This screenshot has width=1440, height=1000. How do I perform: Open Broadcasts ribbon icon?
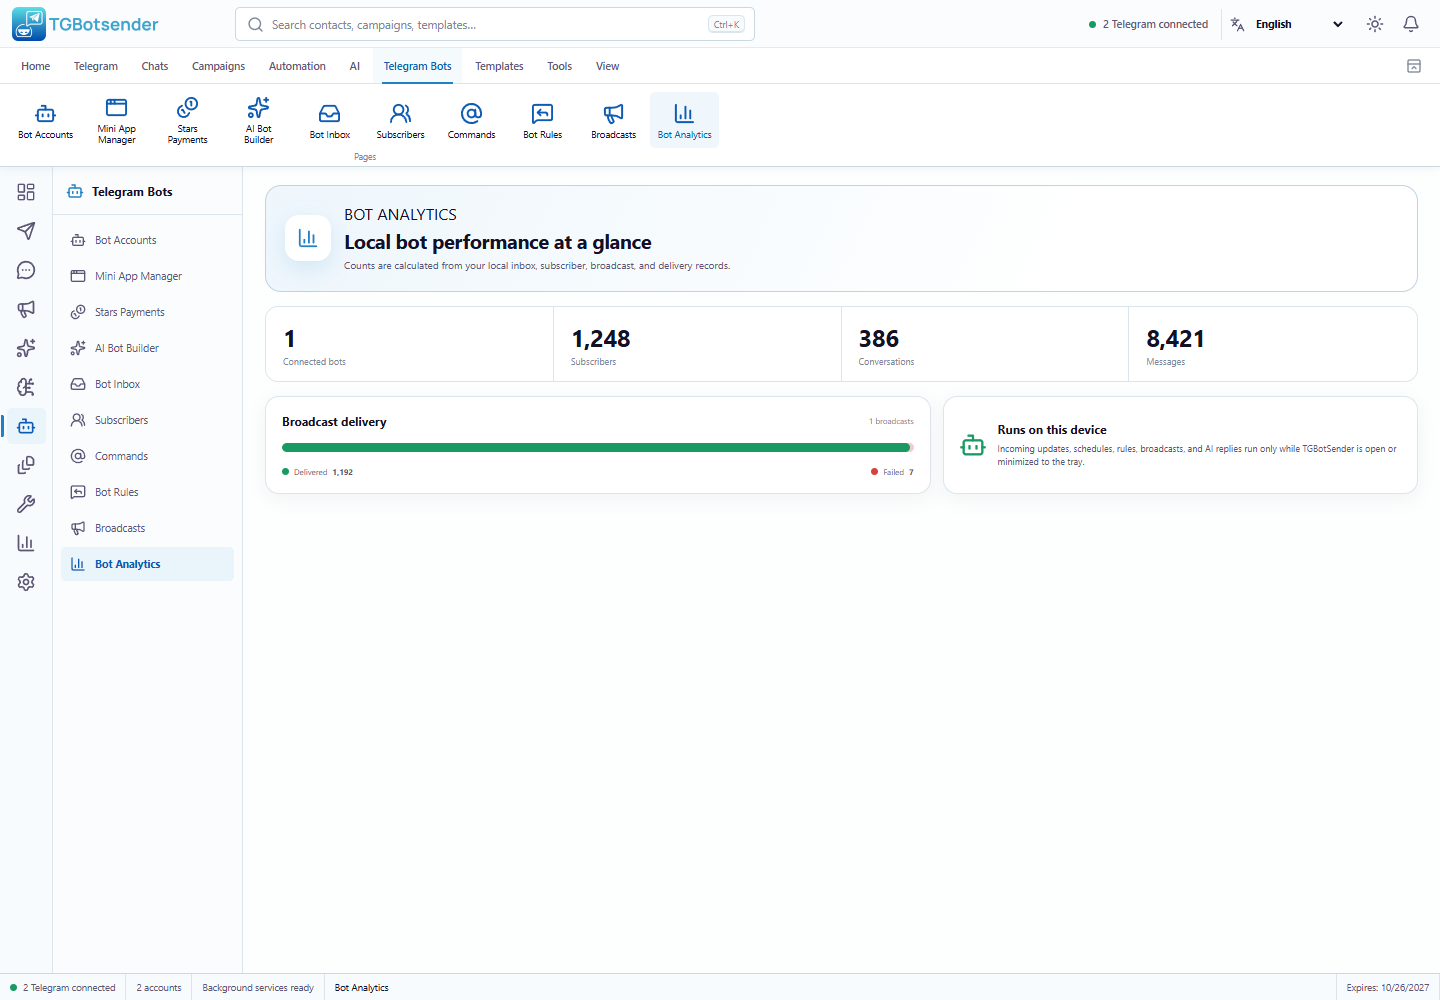[614, 120]
